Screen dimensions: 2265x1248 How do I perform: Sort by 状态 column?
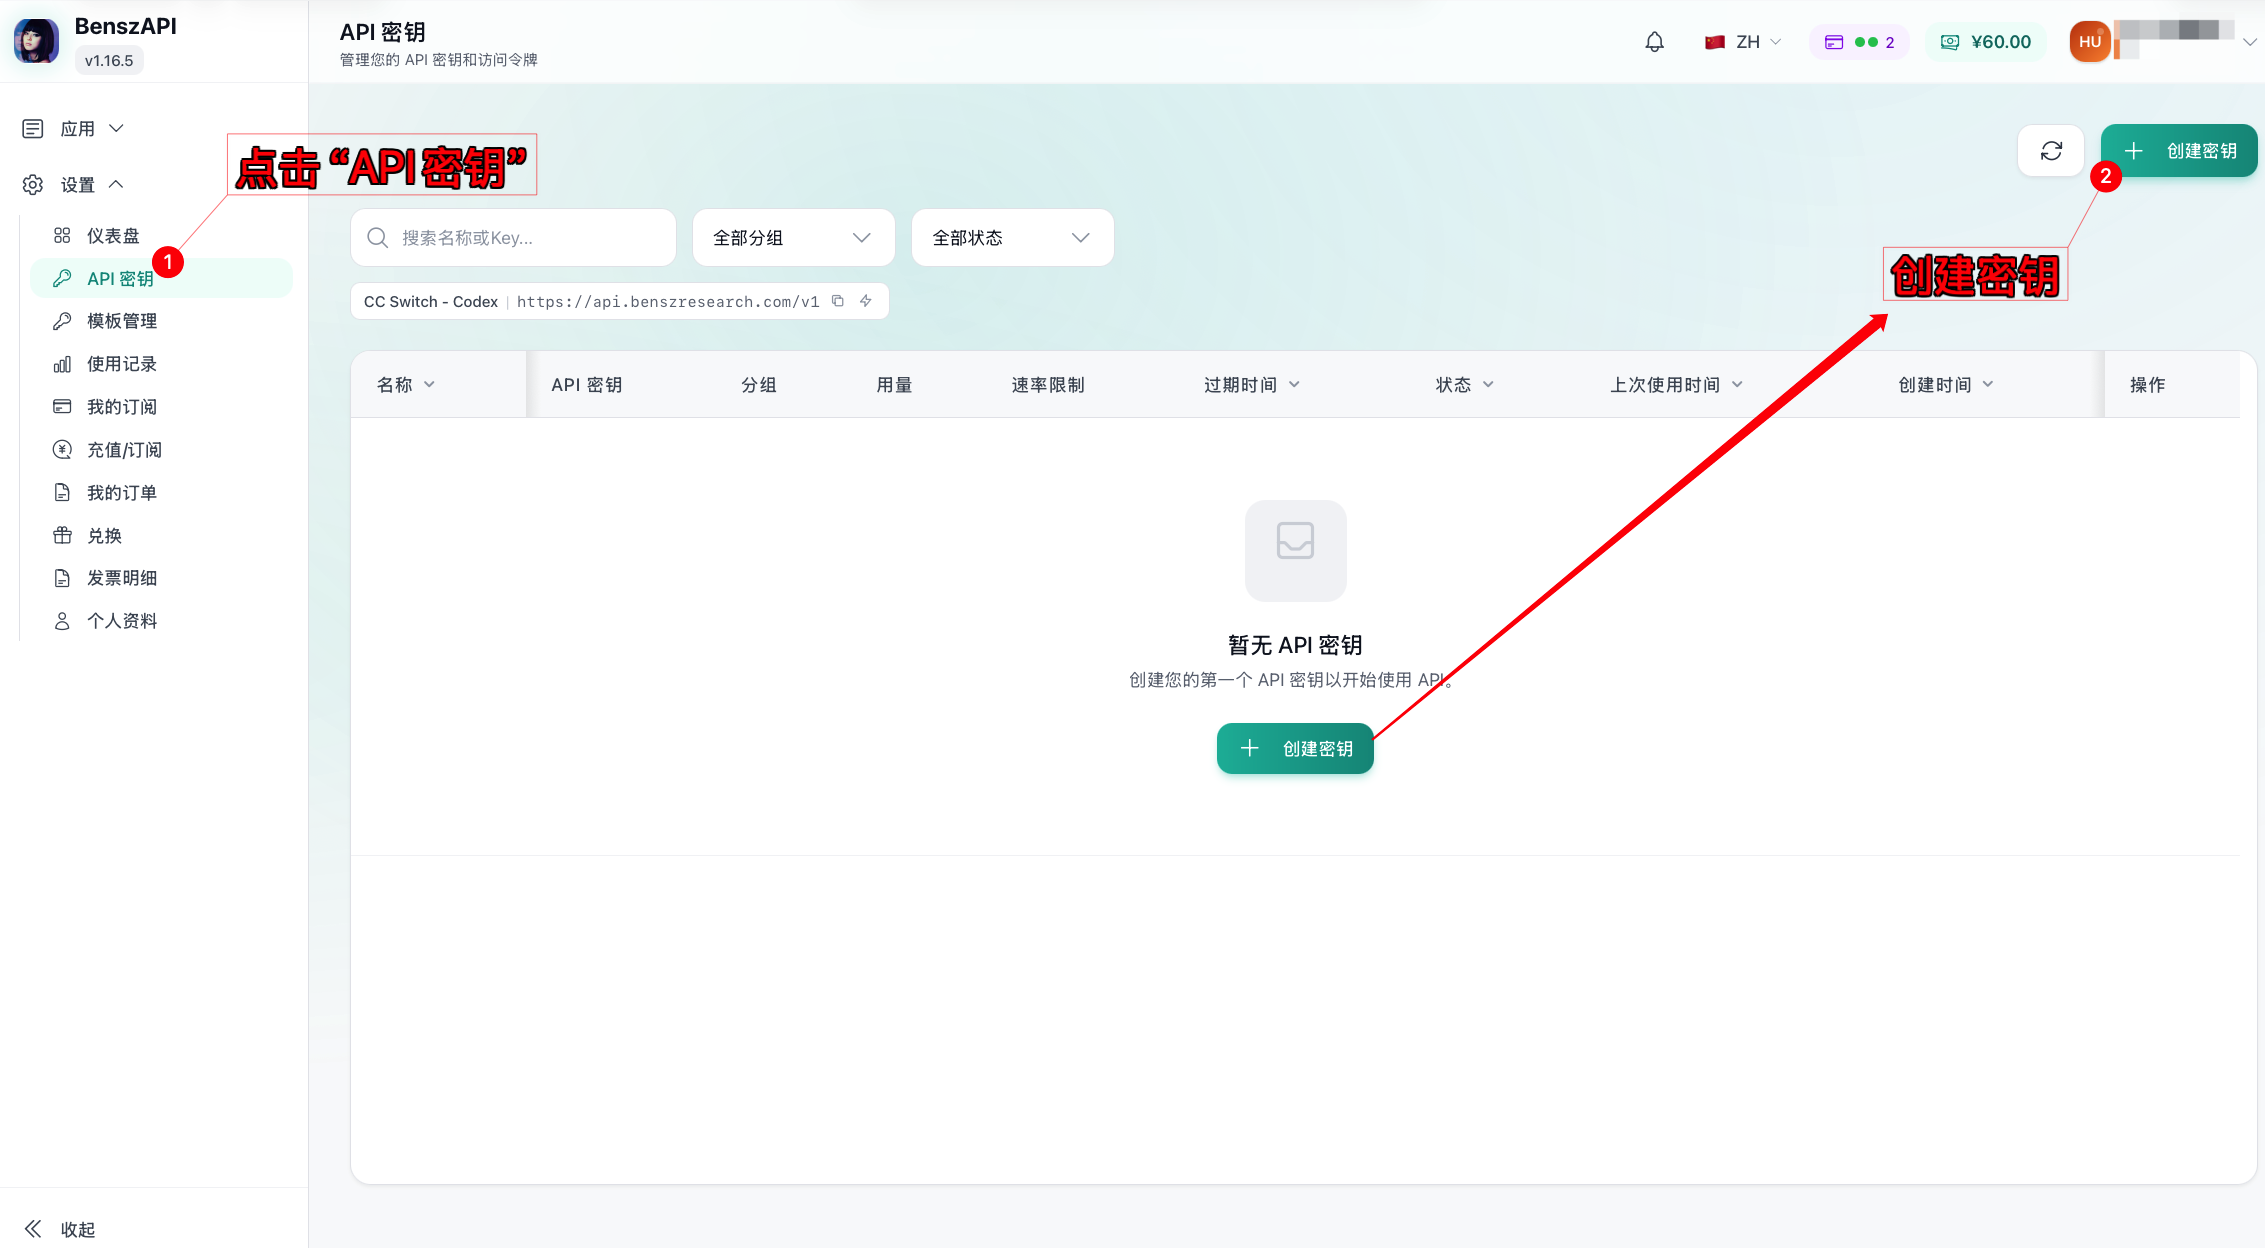click(1465, 385)
